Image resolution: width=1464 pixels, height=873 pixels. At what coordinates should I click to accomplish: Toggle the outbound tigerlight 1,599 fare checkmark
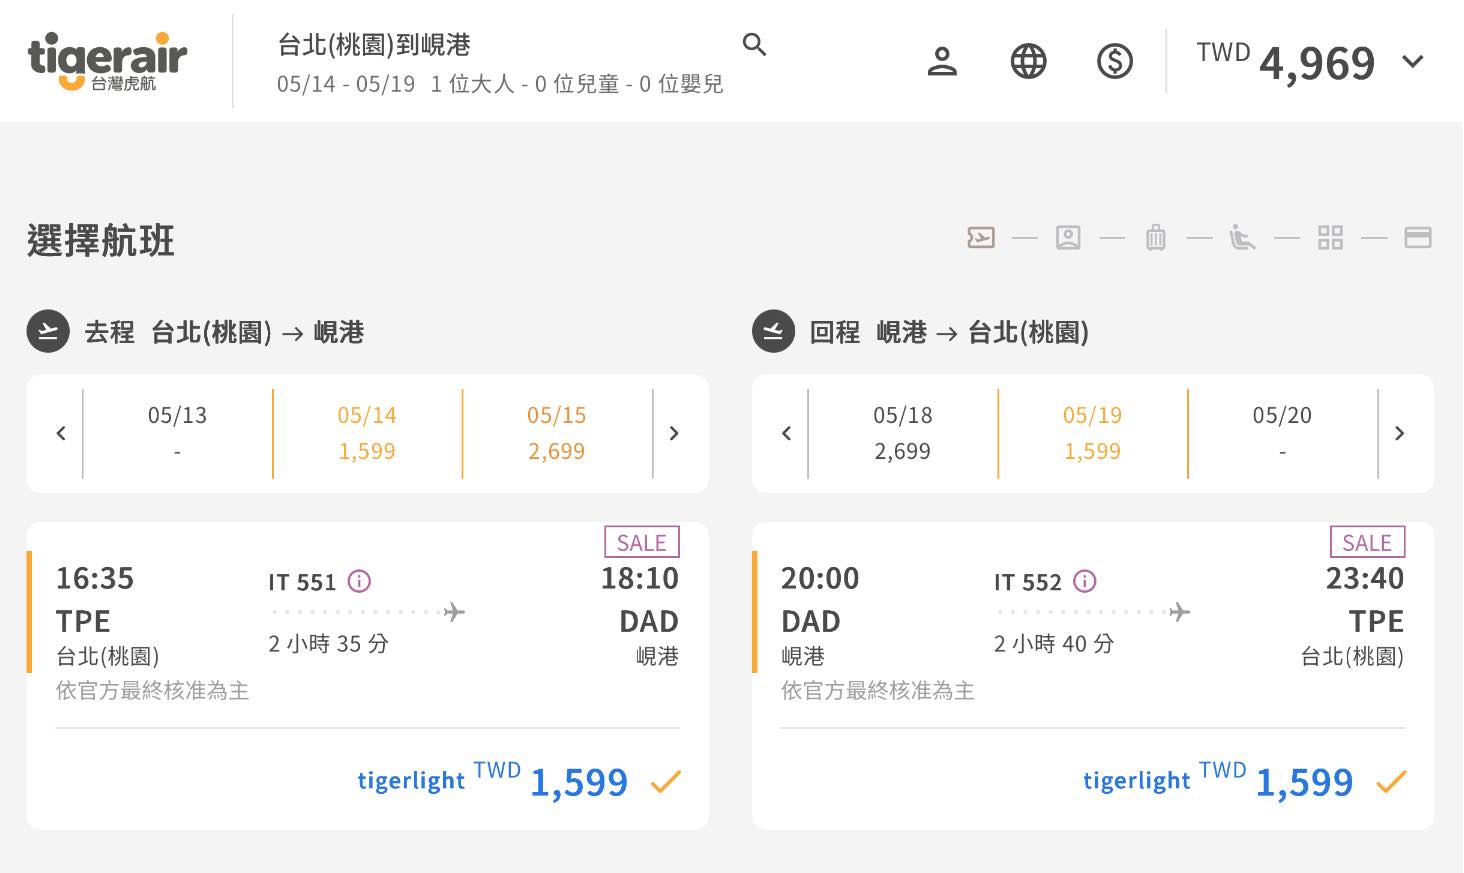pos(665,782)
